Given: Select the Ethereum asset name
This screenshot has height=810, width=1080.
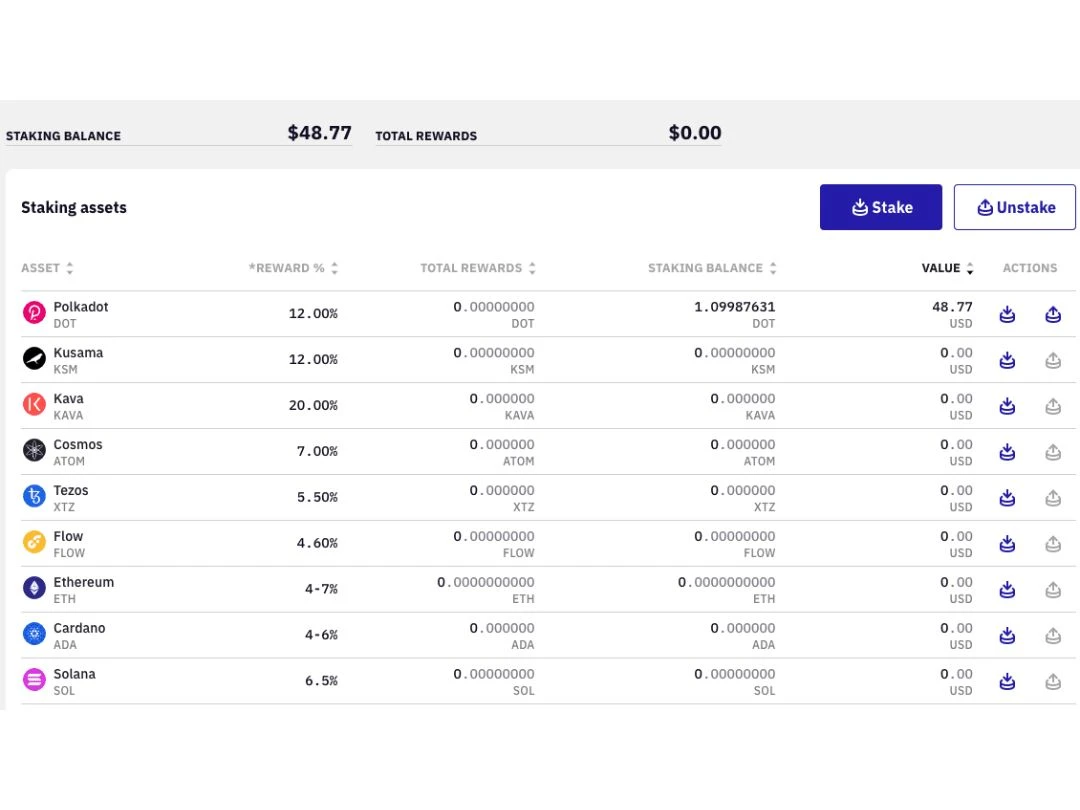Looking at the screenshot, I should click(x=83, y=582).
